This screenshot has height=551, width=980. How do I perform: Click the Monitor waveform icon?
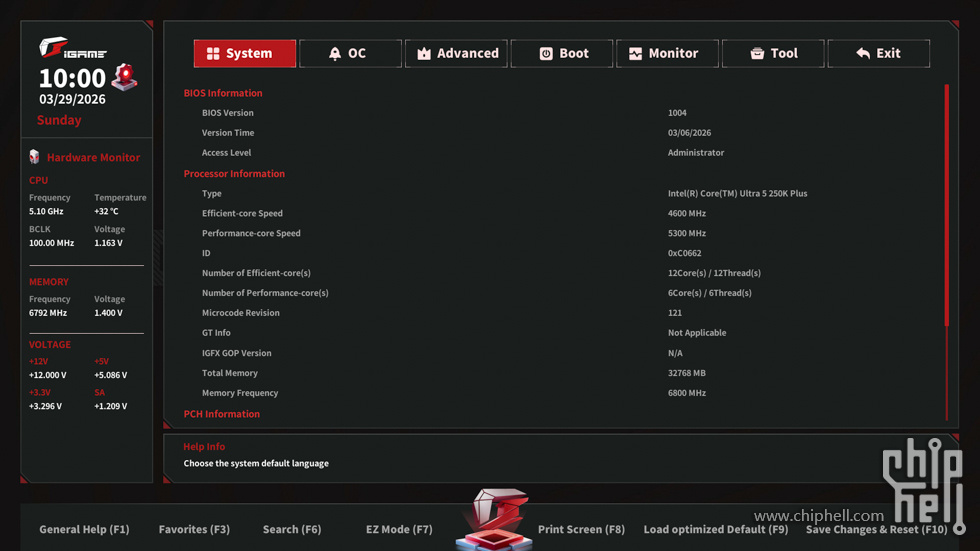635,54
